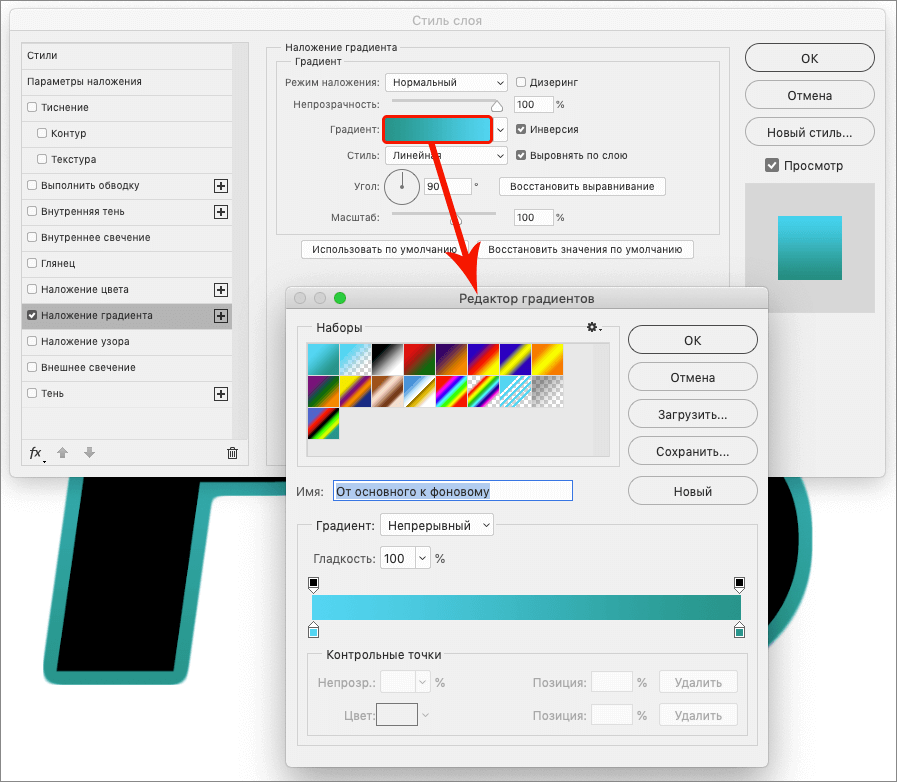
Task: Enable the Текстура checkbox
Action: (42, 159)
